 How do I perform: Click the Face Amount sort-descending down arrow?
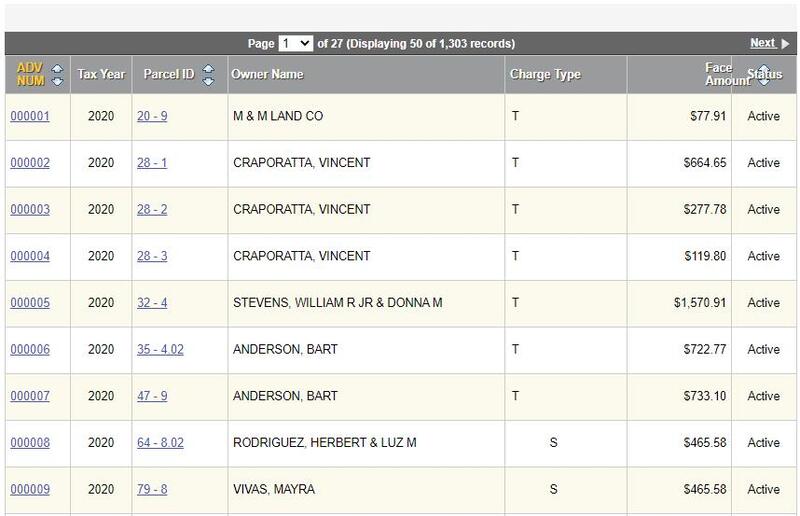765,81
